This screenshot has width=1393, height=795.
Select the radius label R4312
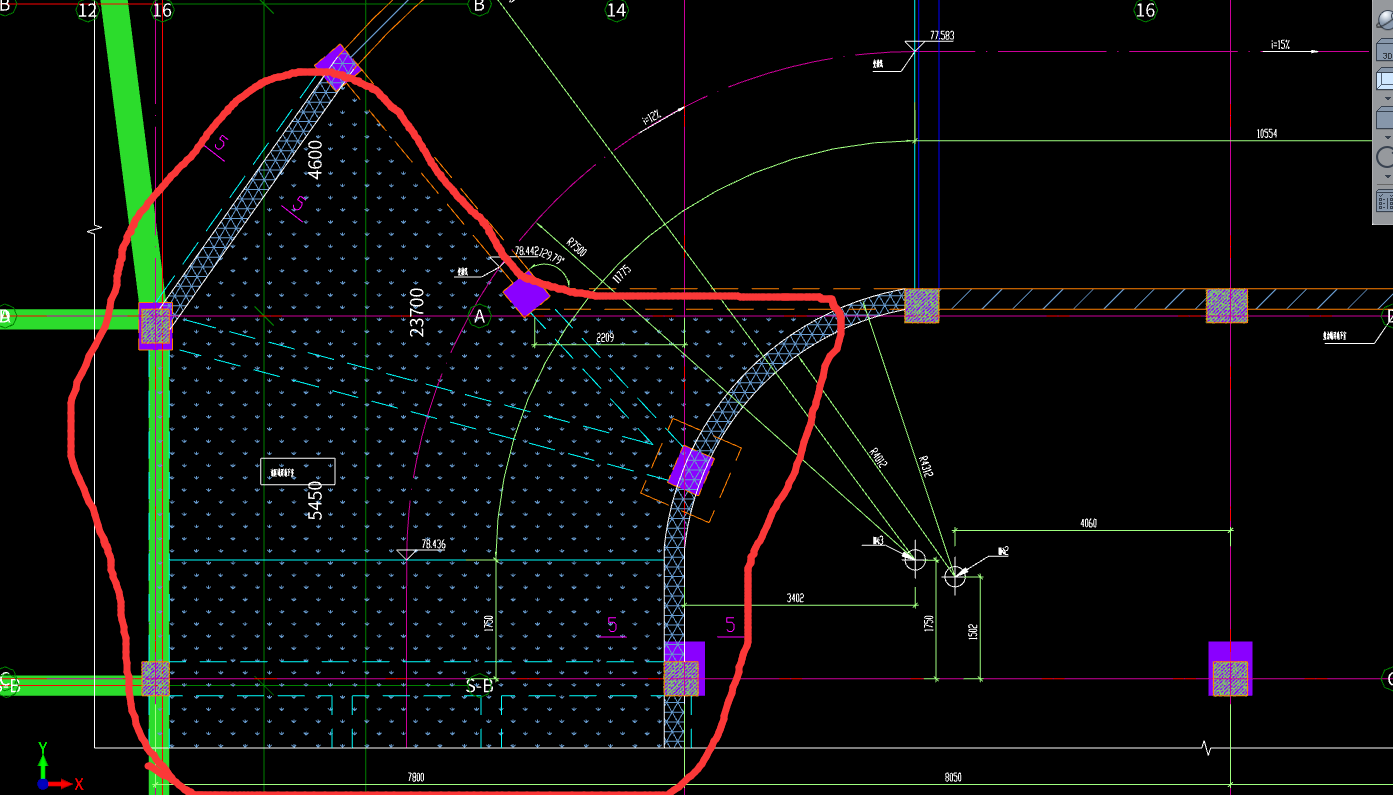[x=926, y=466]
